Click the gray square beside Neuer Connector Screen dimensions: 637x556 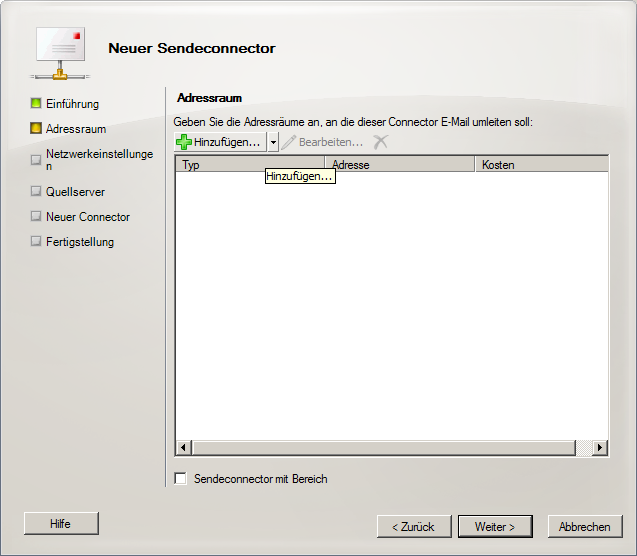(x=36, y=216)
